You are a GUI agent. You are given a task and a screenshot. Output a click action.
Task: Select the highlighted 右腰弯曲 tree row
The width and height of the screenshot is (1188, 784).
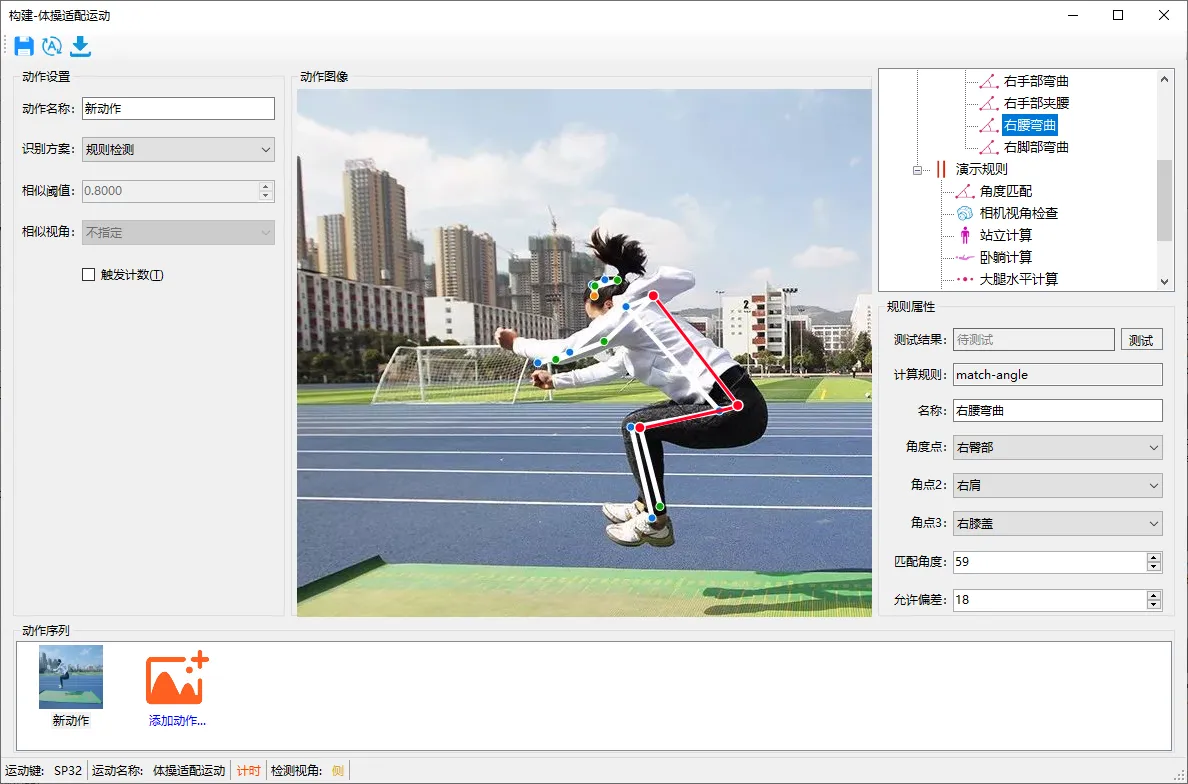click(x=1029, y=125)
